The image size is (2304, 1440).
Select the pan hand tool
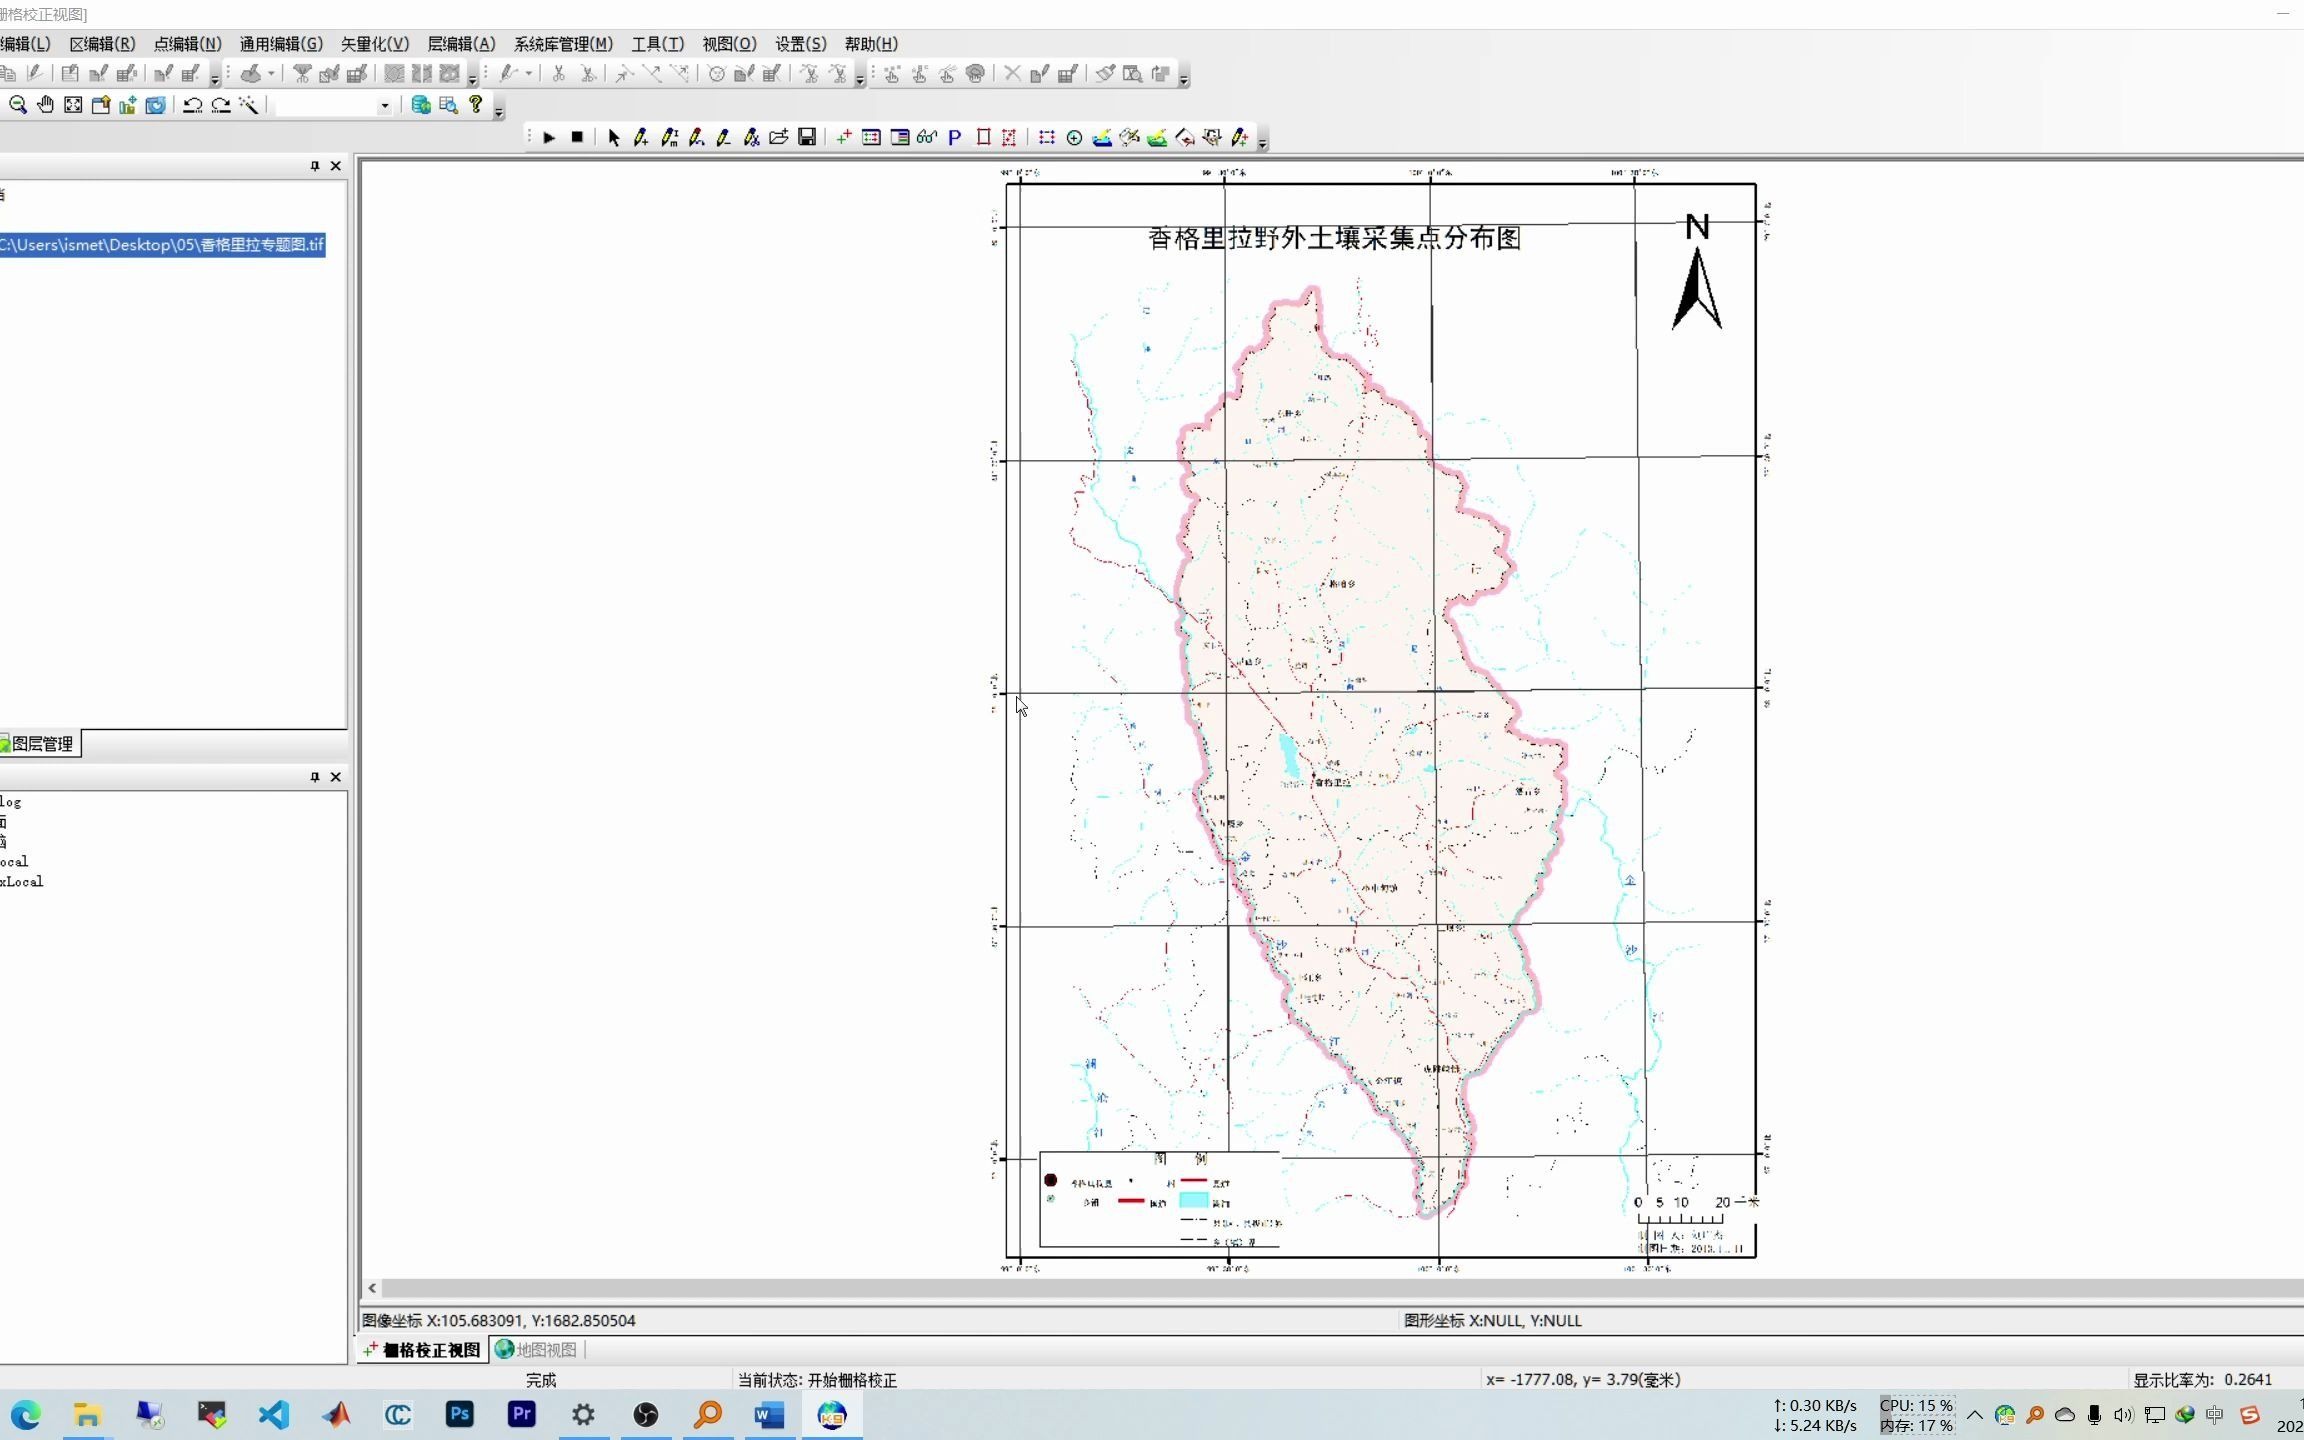45,105
